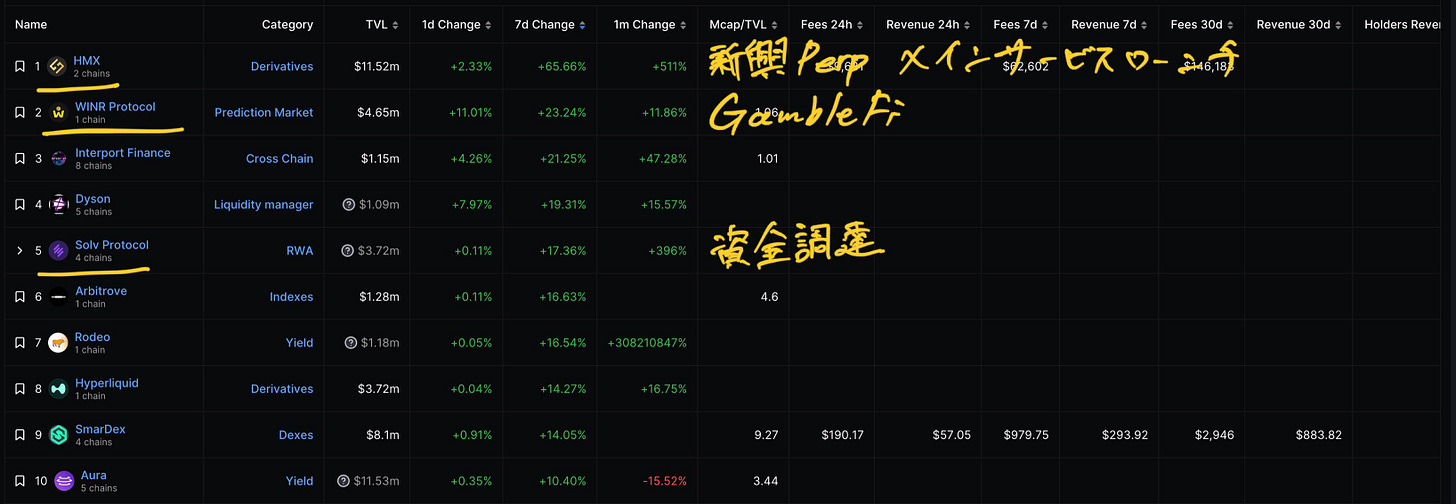Bookmark the WINR Protocol row
The width and height of the screenshot is (1456, 504).
(x=19, y=113)
